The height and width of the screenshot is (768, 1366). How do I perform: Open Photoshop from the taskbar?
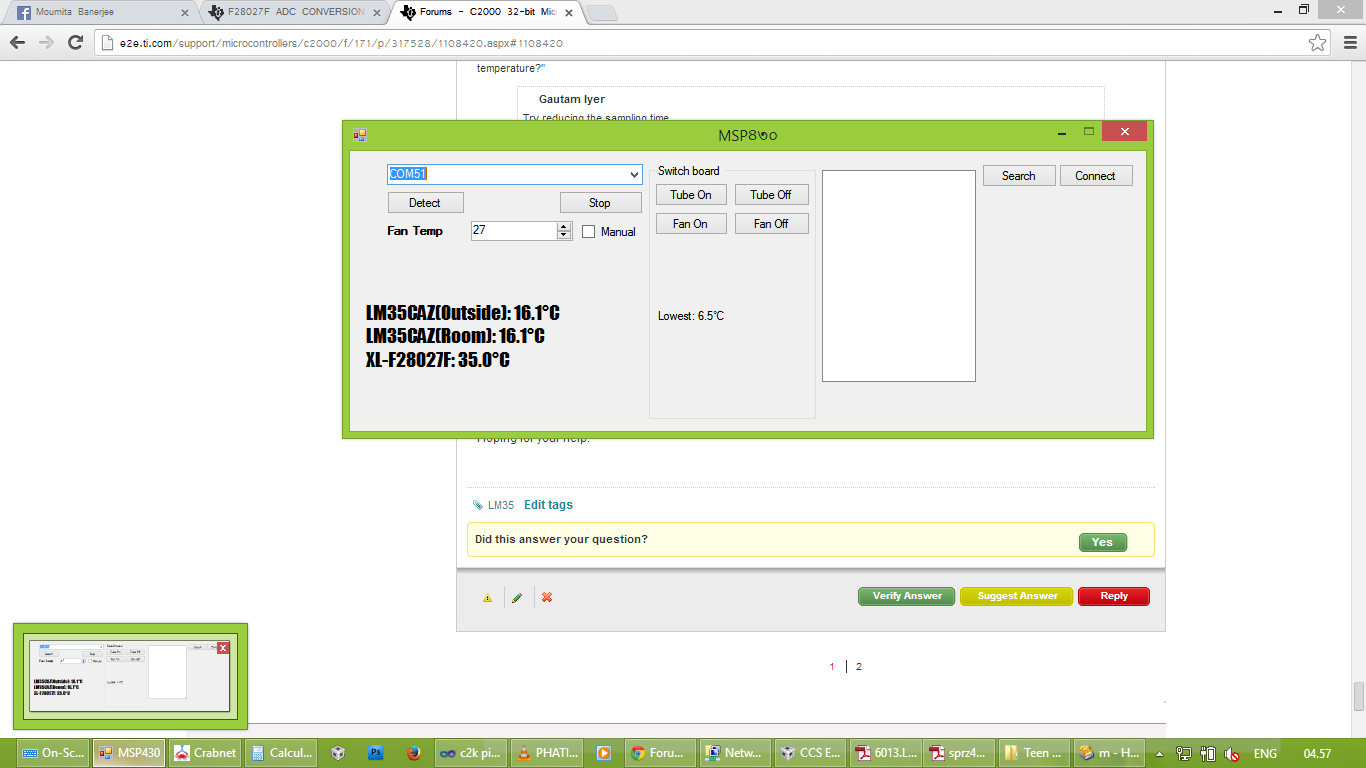376,753
